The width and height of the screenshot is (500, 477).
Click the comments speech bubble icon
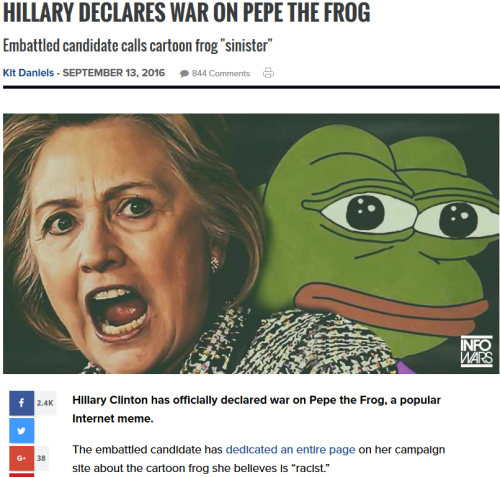click(184, 74)
